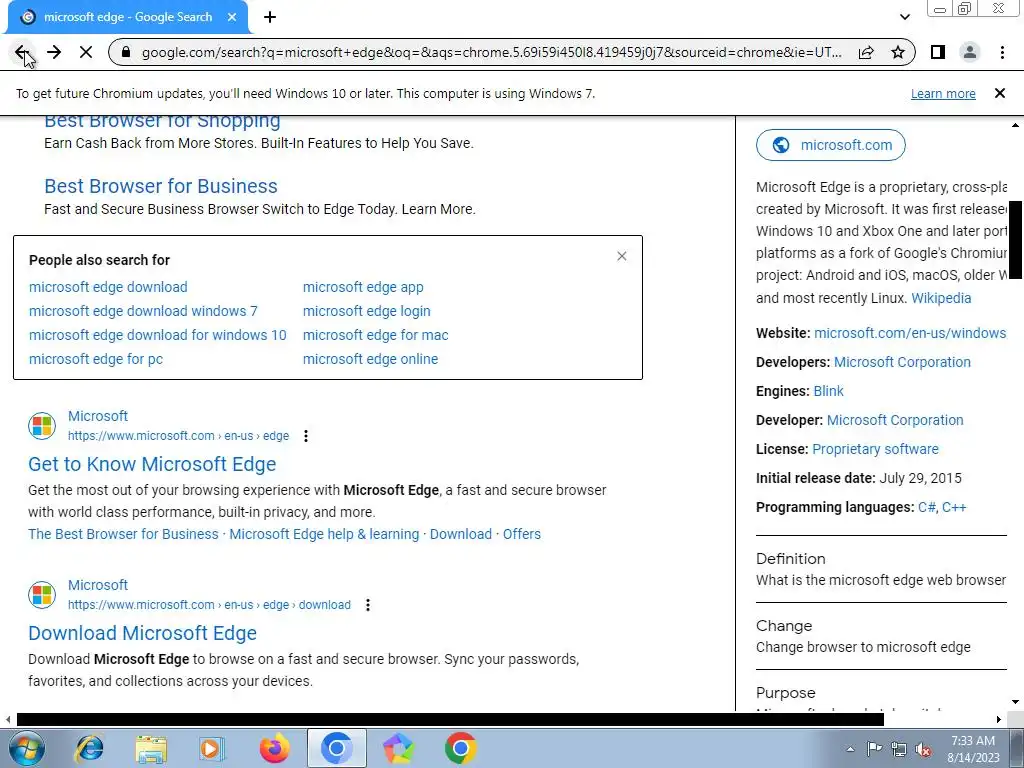Select the microsoft edge Google Search tab
Screen dimensions: 1024x768
click(x=127, y=17)
